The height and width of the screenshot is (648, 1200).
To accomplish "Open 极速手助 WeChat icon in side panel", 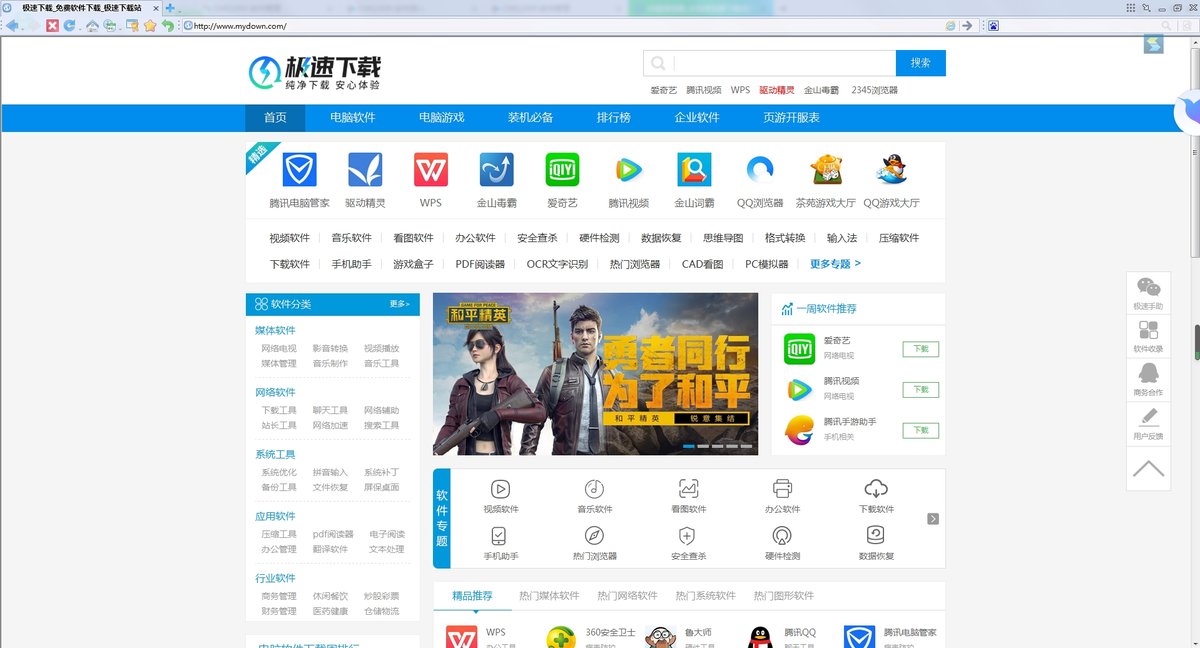I will point(1148,288).
